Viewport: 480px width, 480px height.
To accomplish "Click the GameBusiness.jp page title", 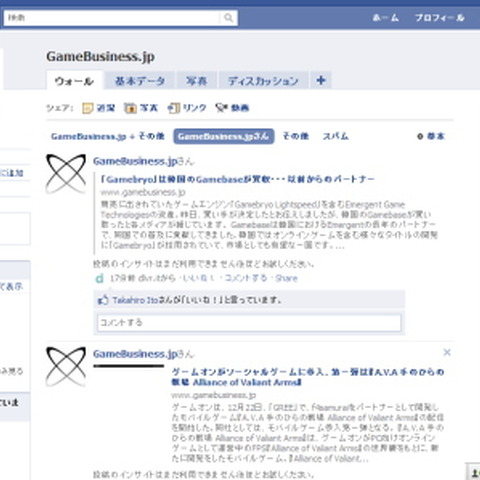I will [x=100, y=56].
